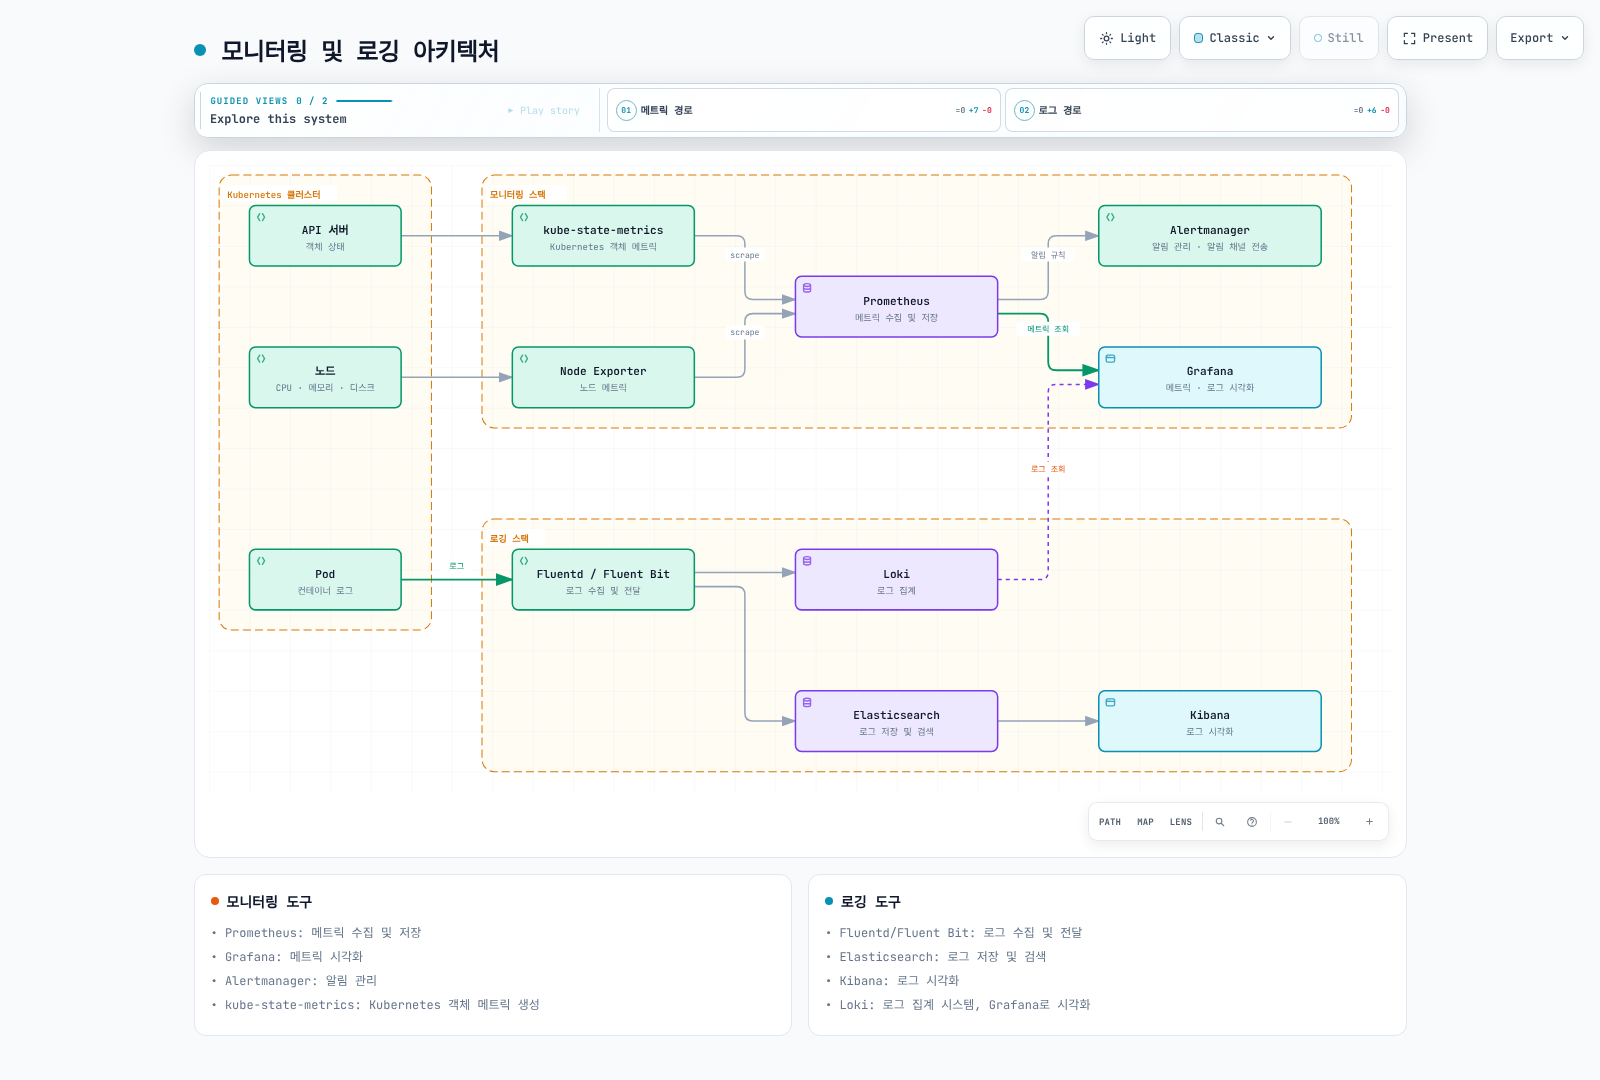Click the Elasticsearch: 로그 저장 및 검색 bullet
The image size is (1600, 1080).
coord(943,957)
